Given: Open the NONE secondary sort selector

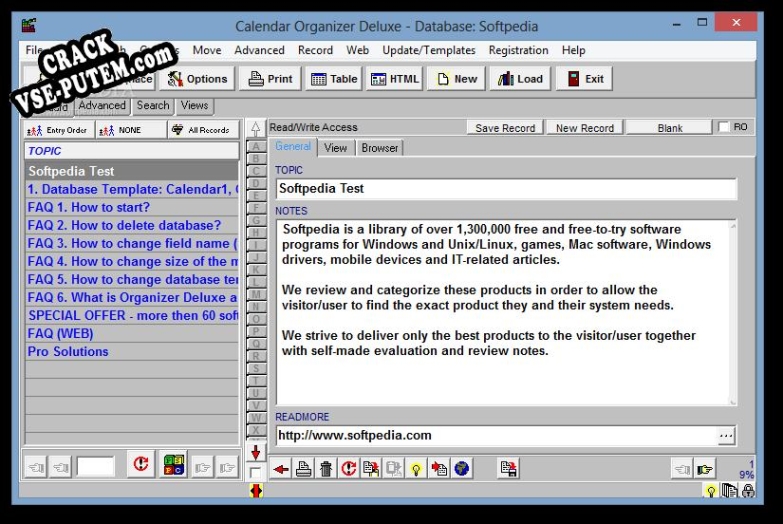Looking at the screenshot, I should click(131, 130).
